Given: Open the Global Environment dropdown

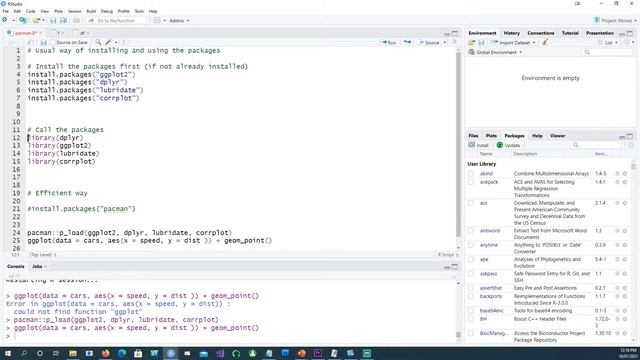Looking at the screenshot, I should [x=496, y=52].
